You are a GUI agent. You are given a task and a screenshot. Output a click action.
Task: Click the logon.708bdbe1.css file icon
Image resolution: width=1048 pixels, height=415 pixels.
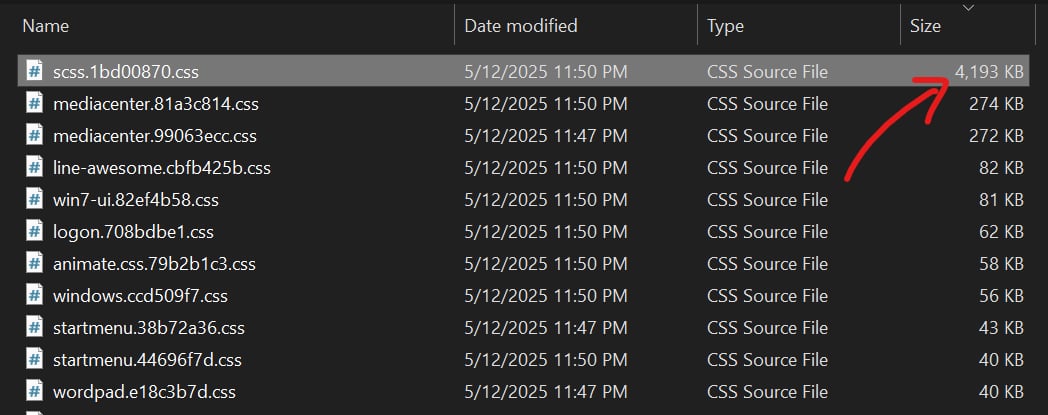[x=34, y=232]
